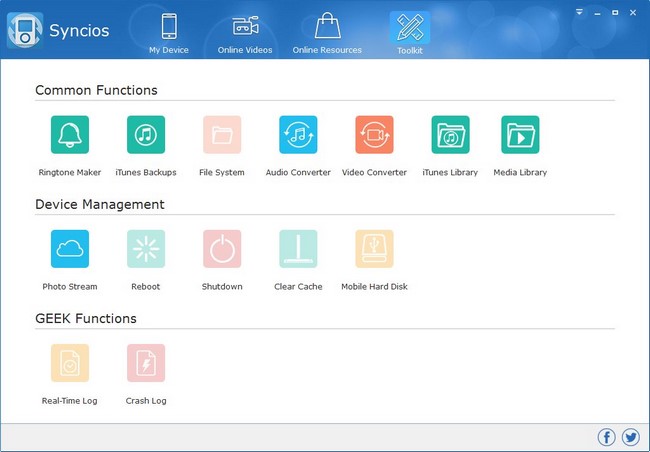Image resolution: width=650 pixels, height=452 pixels.
Task: Open the title bar dropdown menu
Action: (579, 12)
